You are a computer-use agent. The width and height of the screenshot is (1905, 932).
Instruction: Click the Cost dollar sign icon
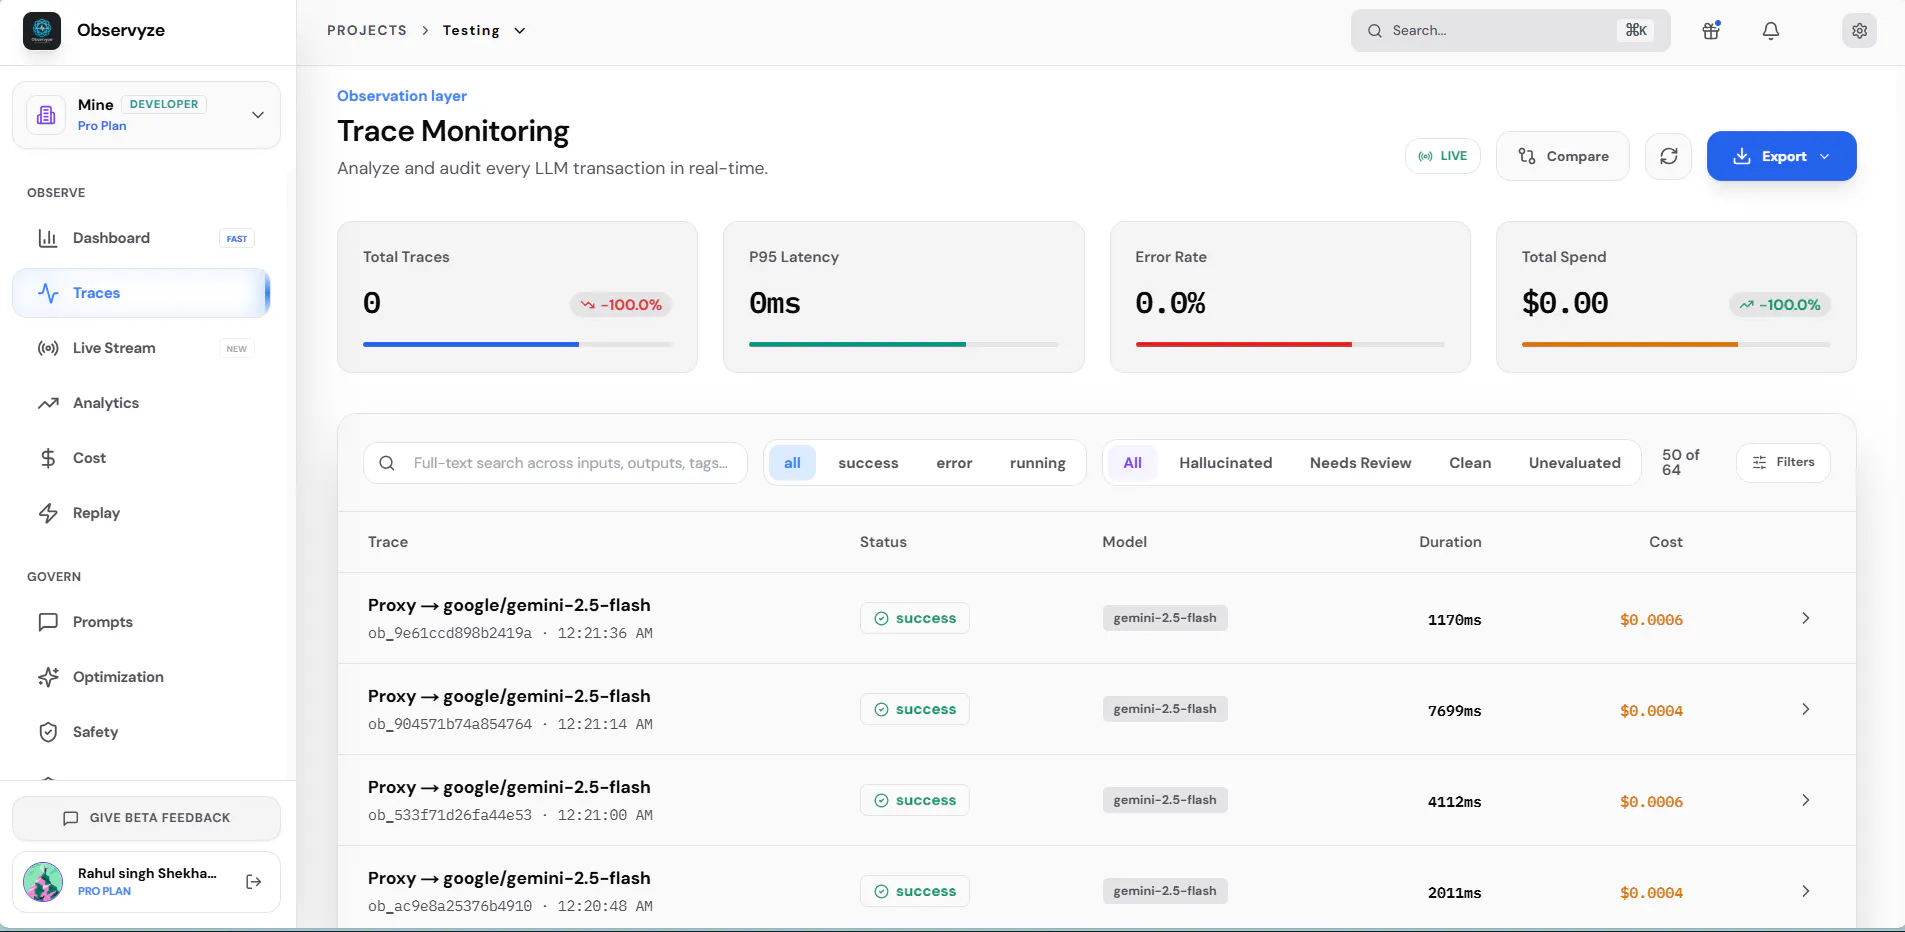pyautogui.click(x=48, y=458)
